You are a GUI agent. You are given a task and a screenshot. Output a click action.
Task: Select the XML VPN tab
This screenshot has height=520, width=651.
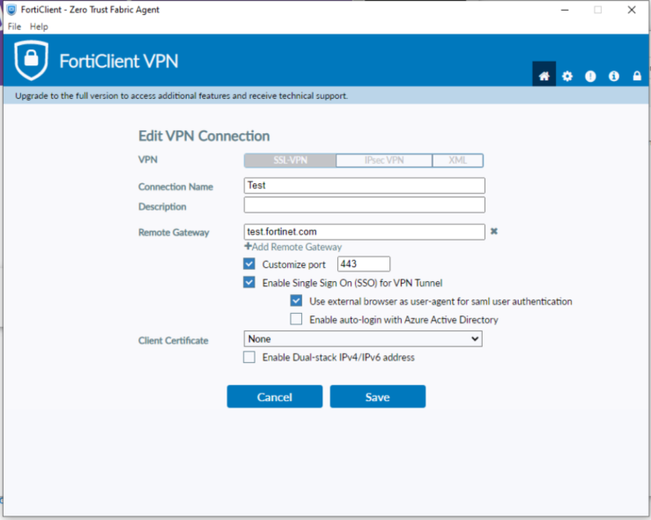[x=457, y=160]
